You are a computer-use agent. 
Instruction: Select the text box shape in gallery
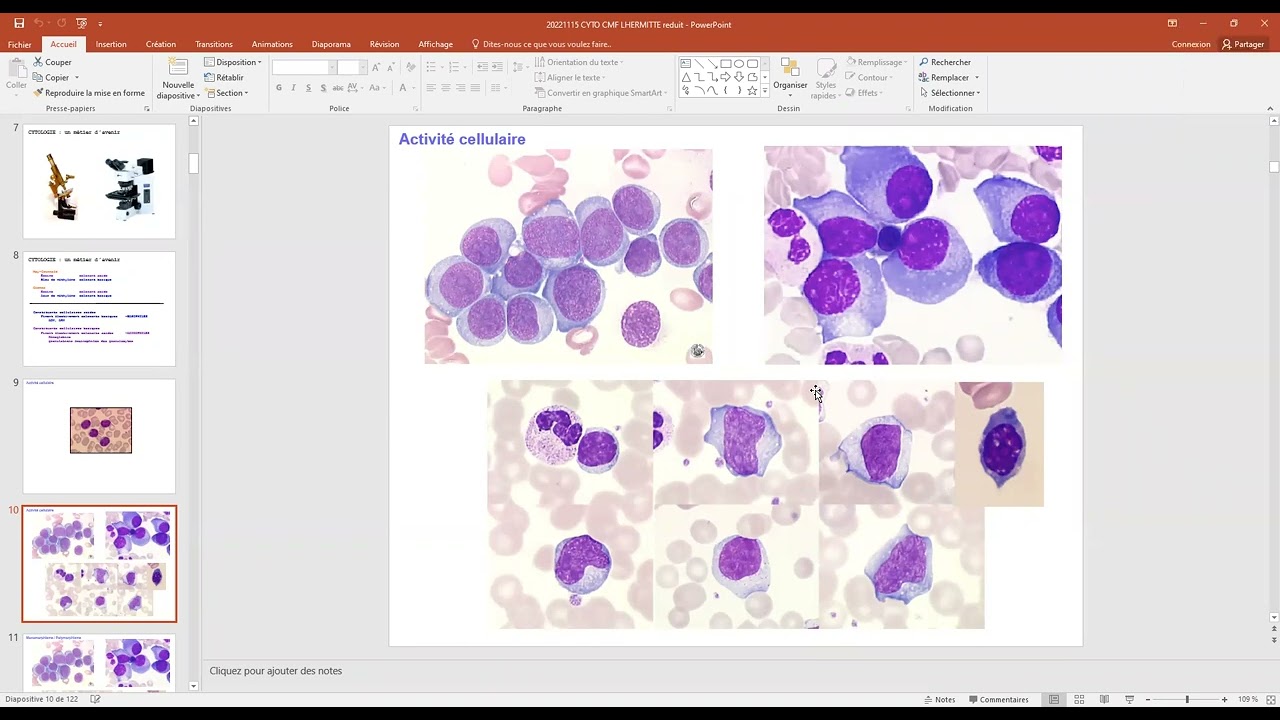686,63
